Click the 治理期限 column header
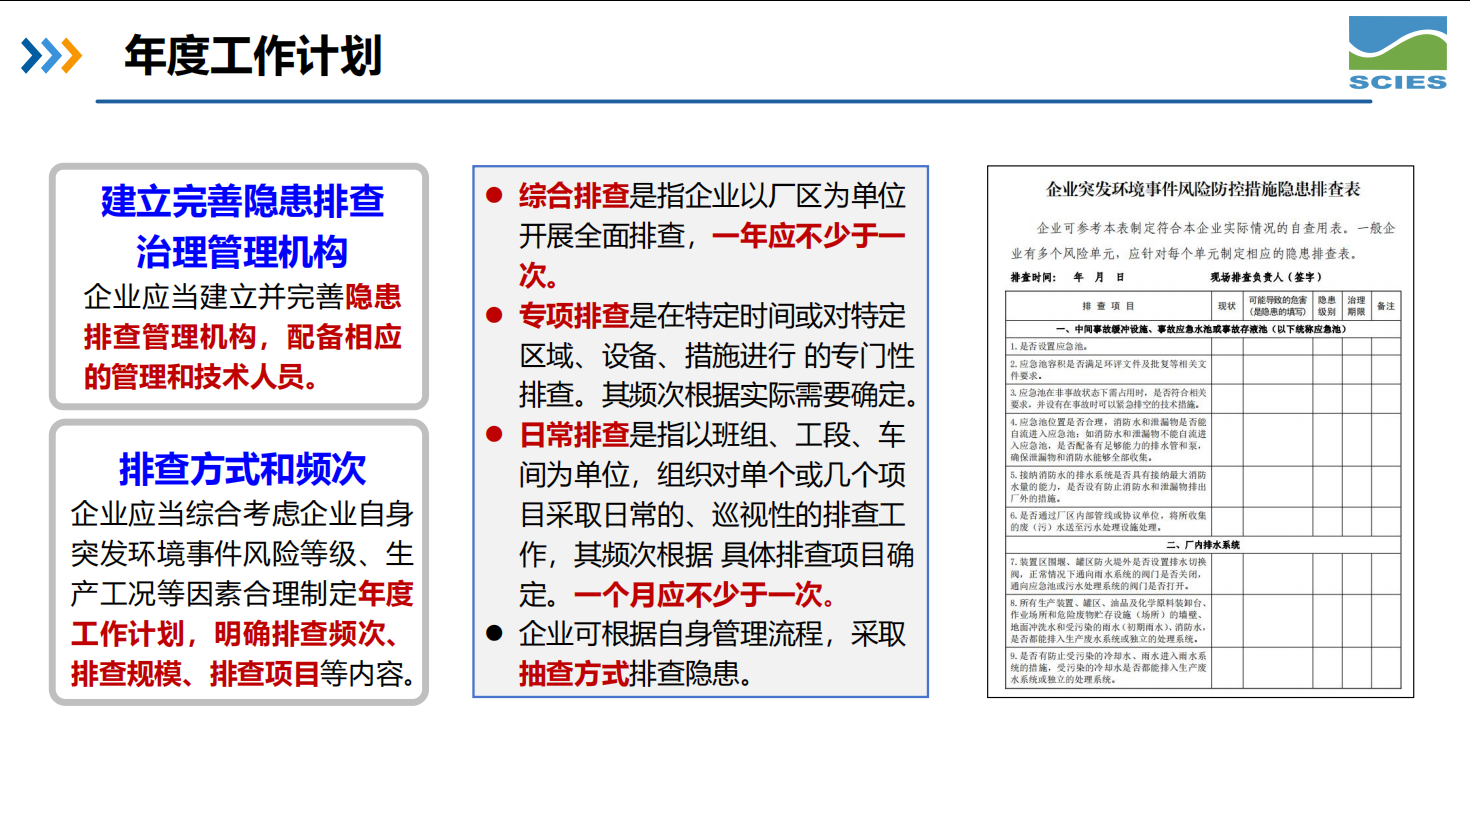This screenshot has width=1470, height=828. pos(1356,306)
